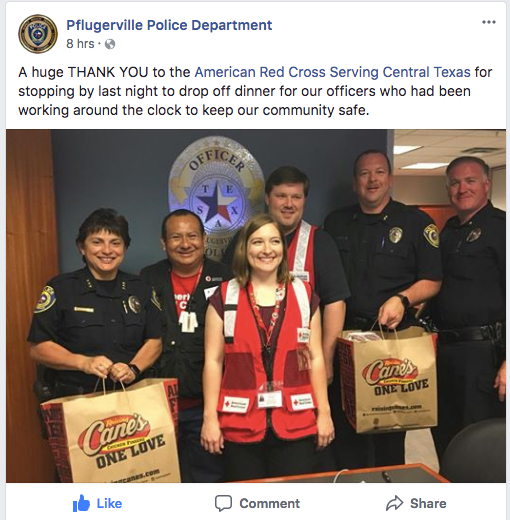Open American Red Cross Serving Central Texas link

332,72
